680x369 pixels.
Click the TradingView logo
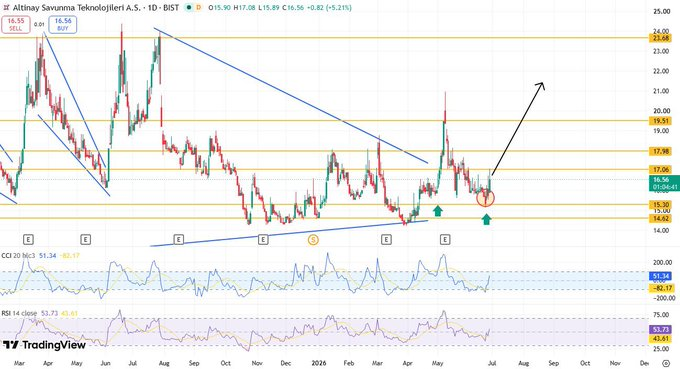[x=44, y=345]
